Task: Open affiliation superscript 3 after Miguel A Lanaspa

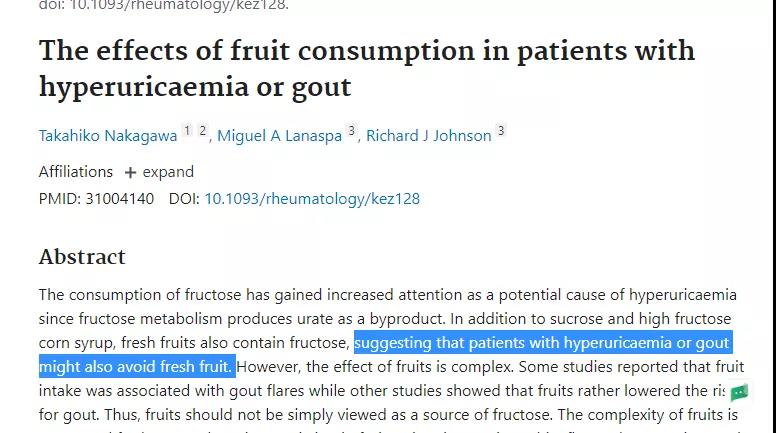Action: [351, 131]
